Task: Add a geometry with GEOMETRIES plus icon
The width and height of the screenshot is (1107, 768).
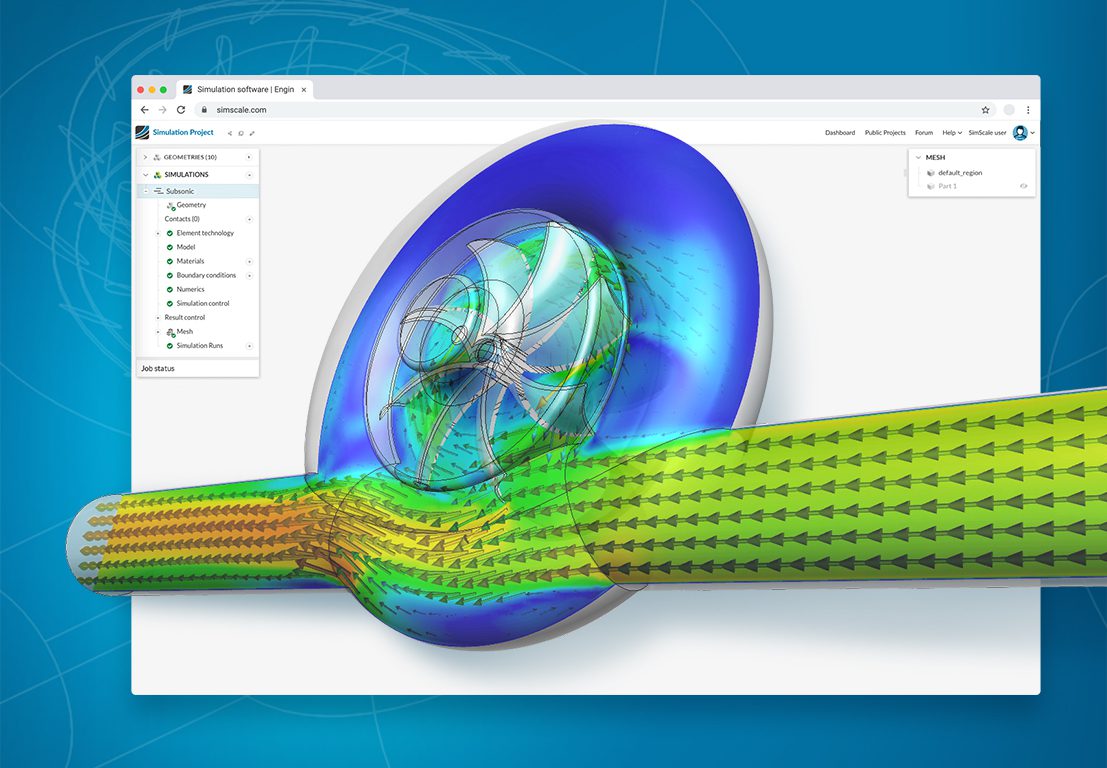Action: click(x=249, y=157)
